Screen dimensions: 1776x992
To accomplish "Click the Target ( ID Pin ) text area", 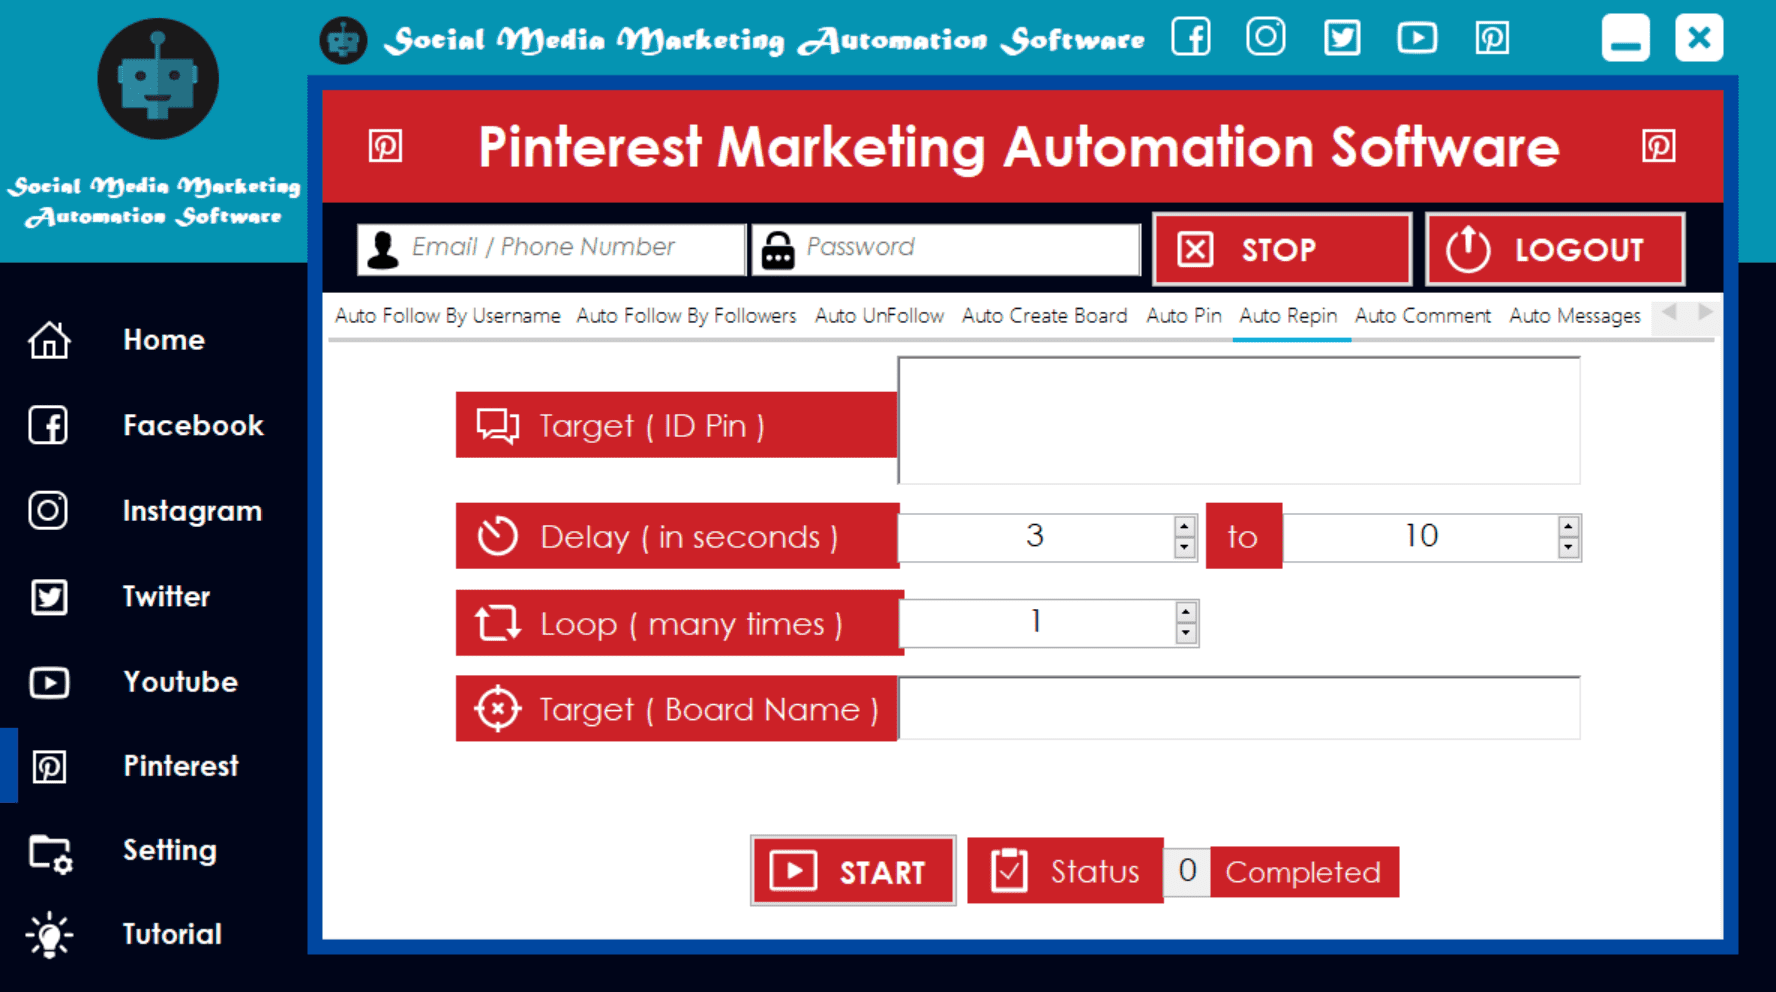I will coord(1239,421).
